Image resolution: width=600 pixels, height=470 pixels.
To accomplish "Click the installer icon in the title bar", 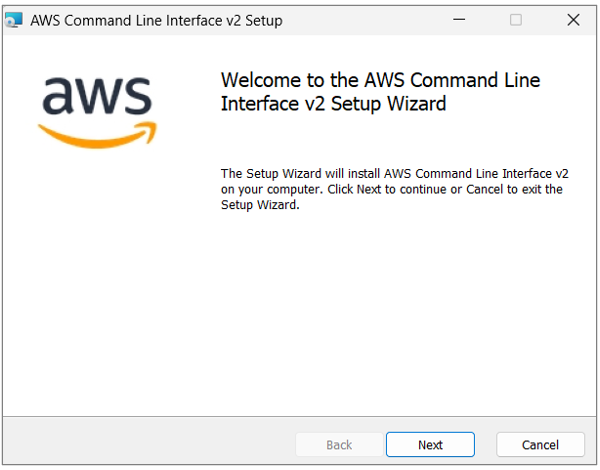I will 14,20.
